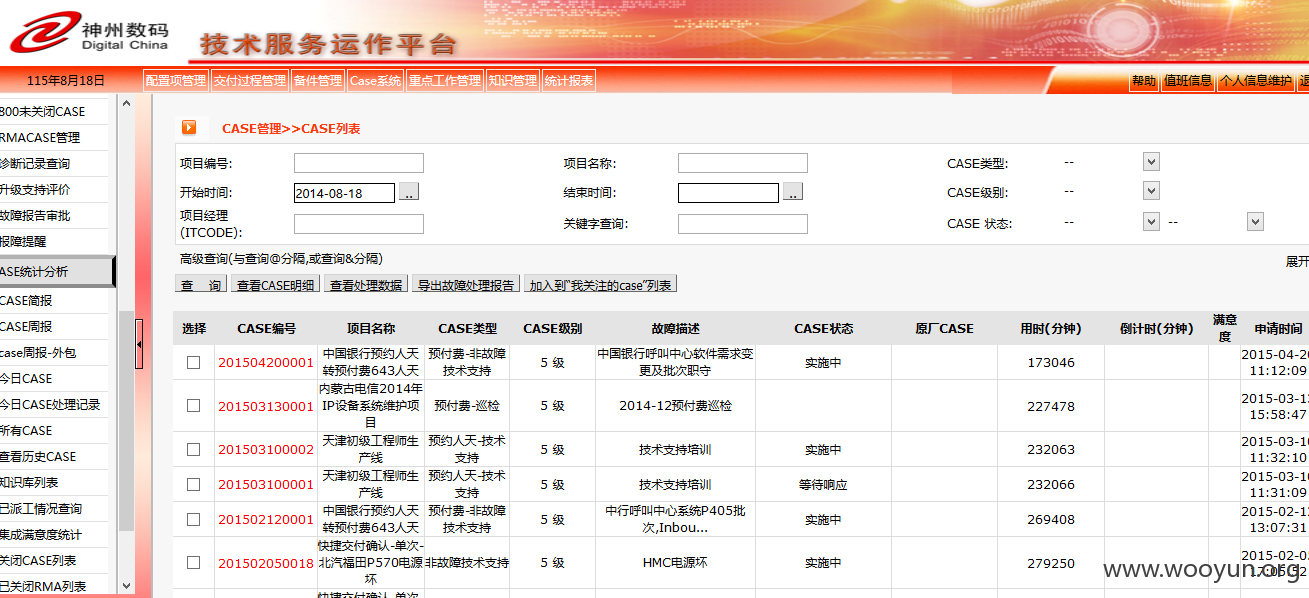Click the 开始时间 field showing 2014-08-18
This screenshot has width=1309, height=598.
point(345,193)
